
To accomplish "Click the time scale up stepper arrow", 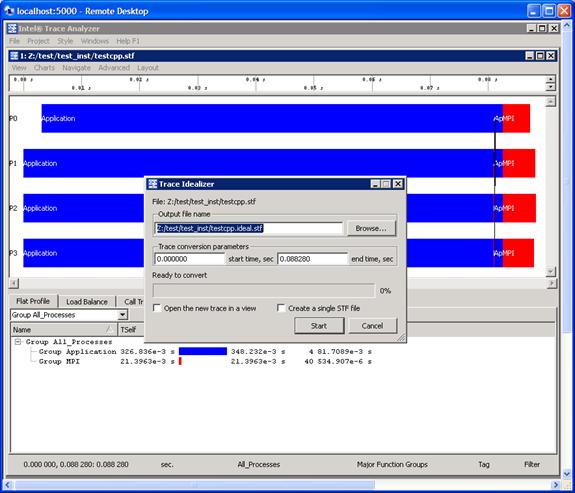I will point(550,79).
